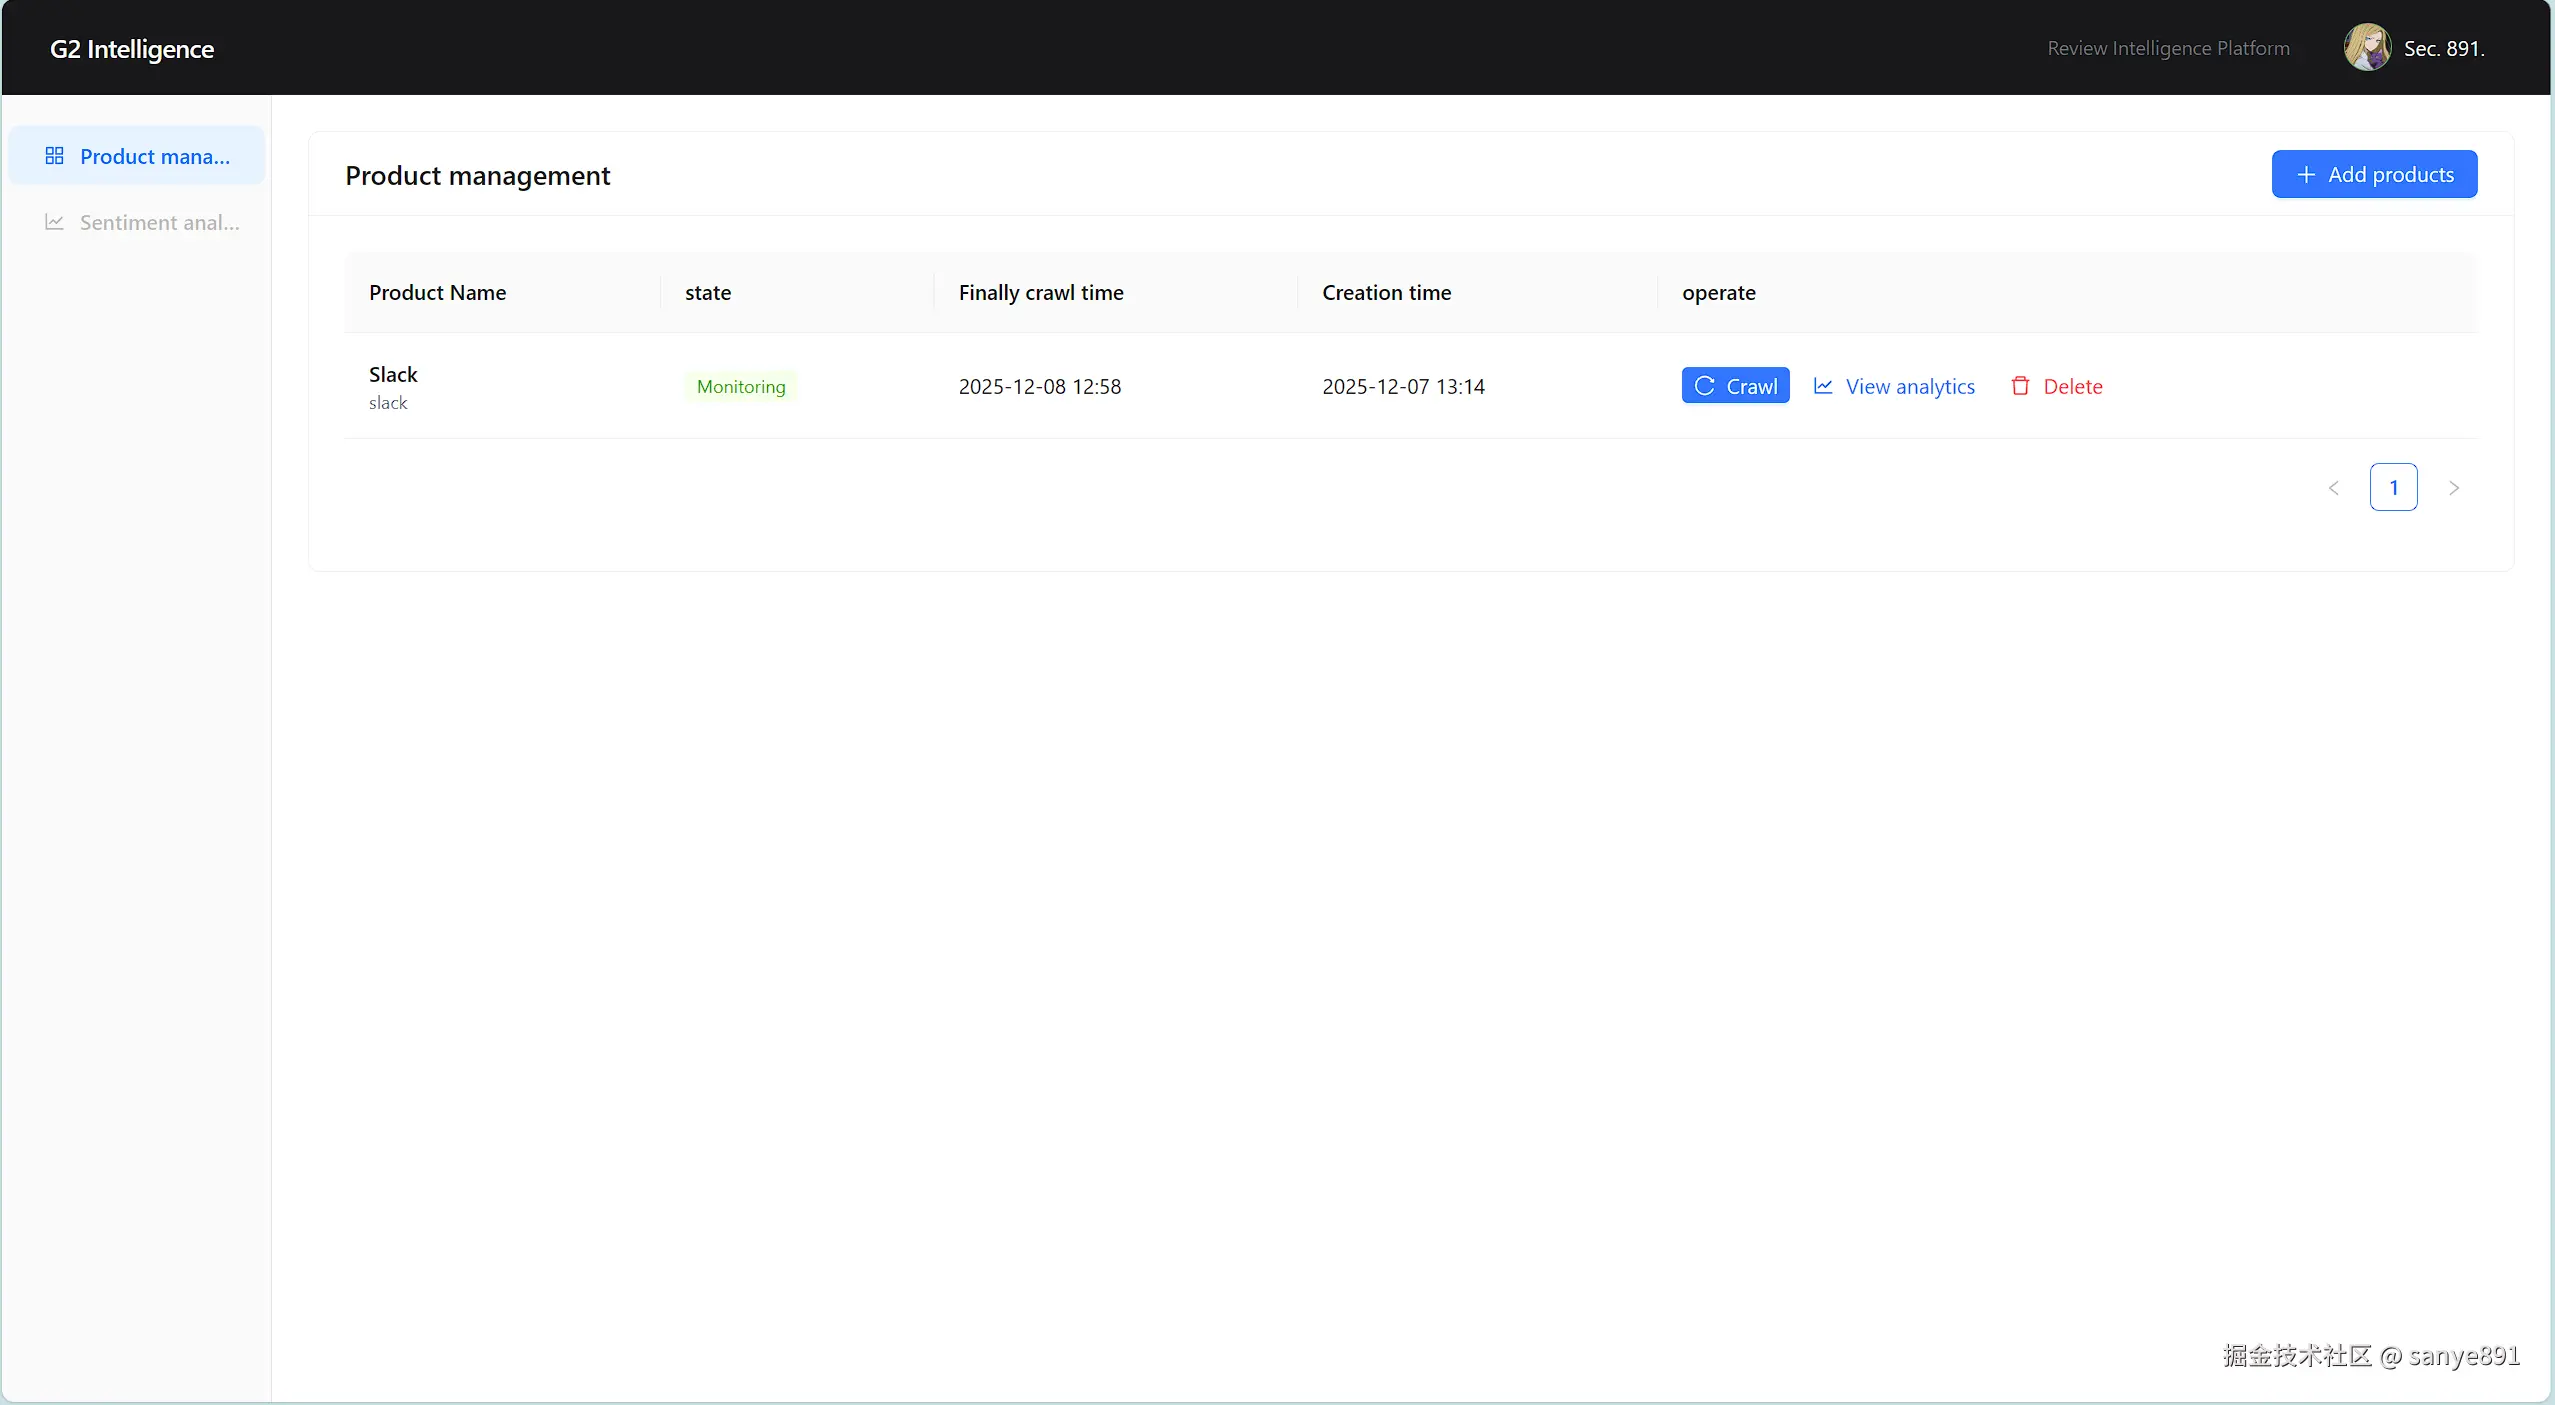Open View analytics for Slack

[1909, 386]
